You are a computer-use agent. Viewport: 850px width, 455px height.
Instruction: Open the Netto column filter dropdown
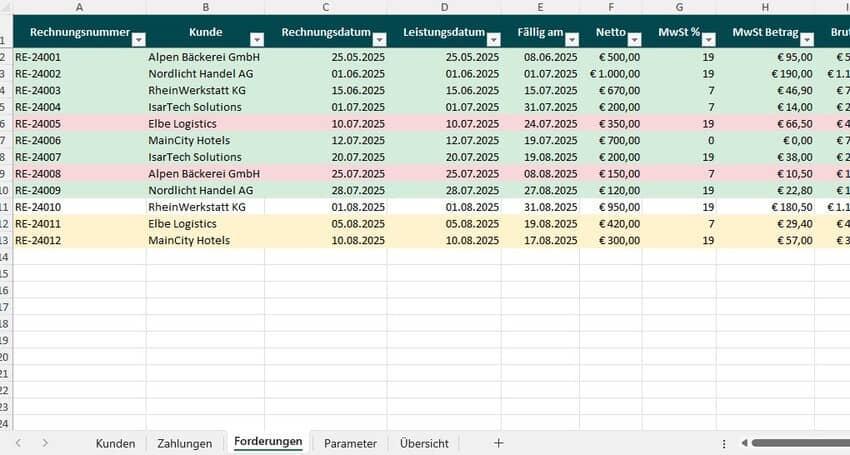point(634,39)
